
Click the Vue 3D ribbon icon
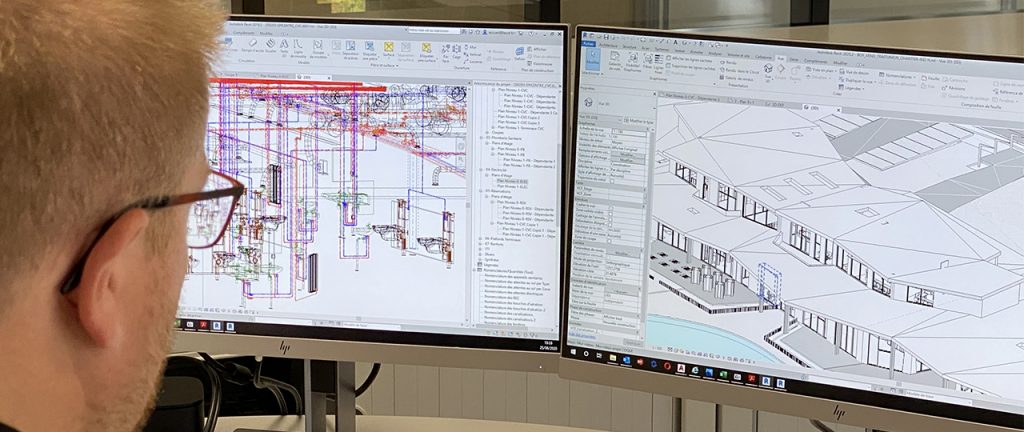[x=768, y=70]
